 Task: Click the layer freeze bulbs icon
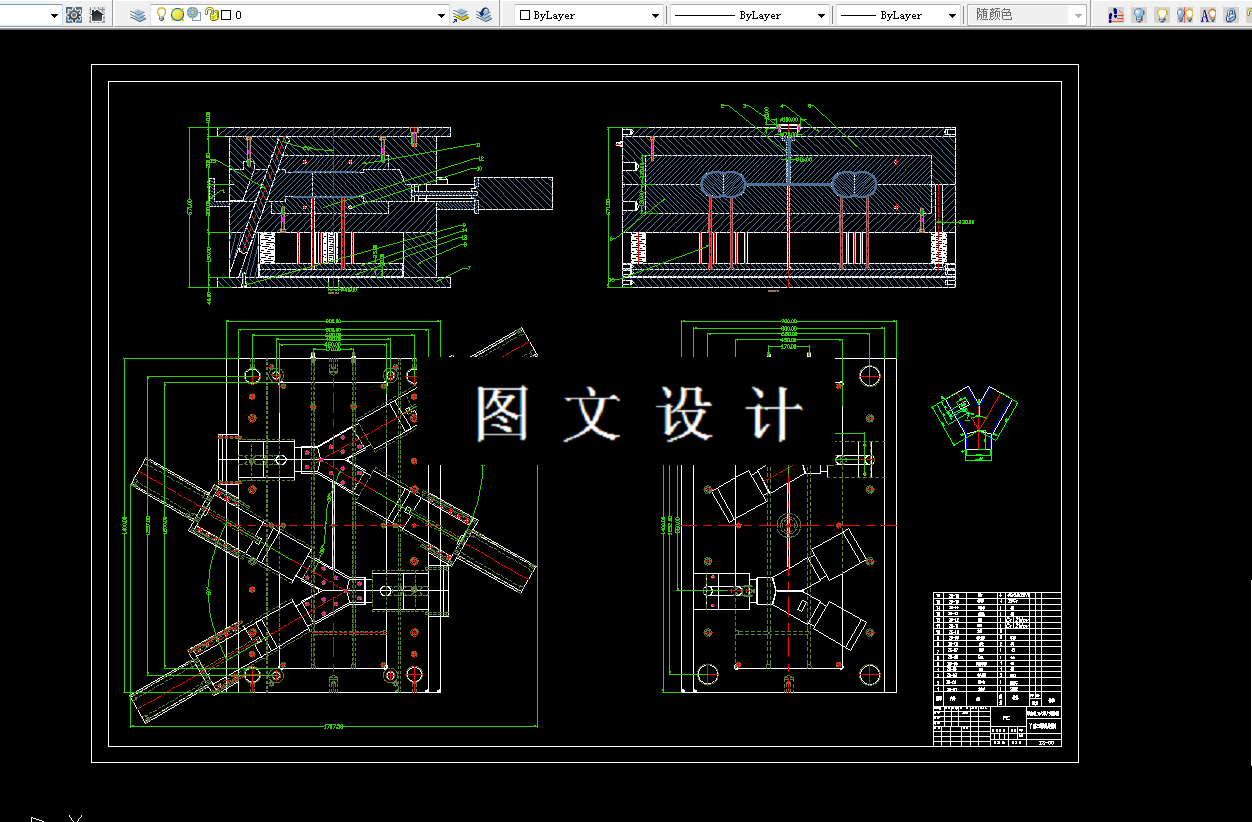(1185, 15)
